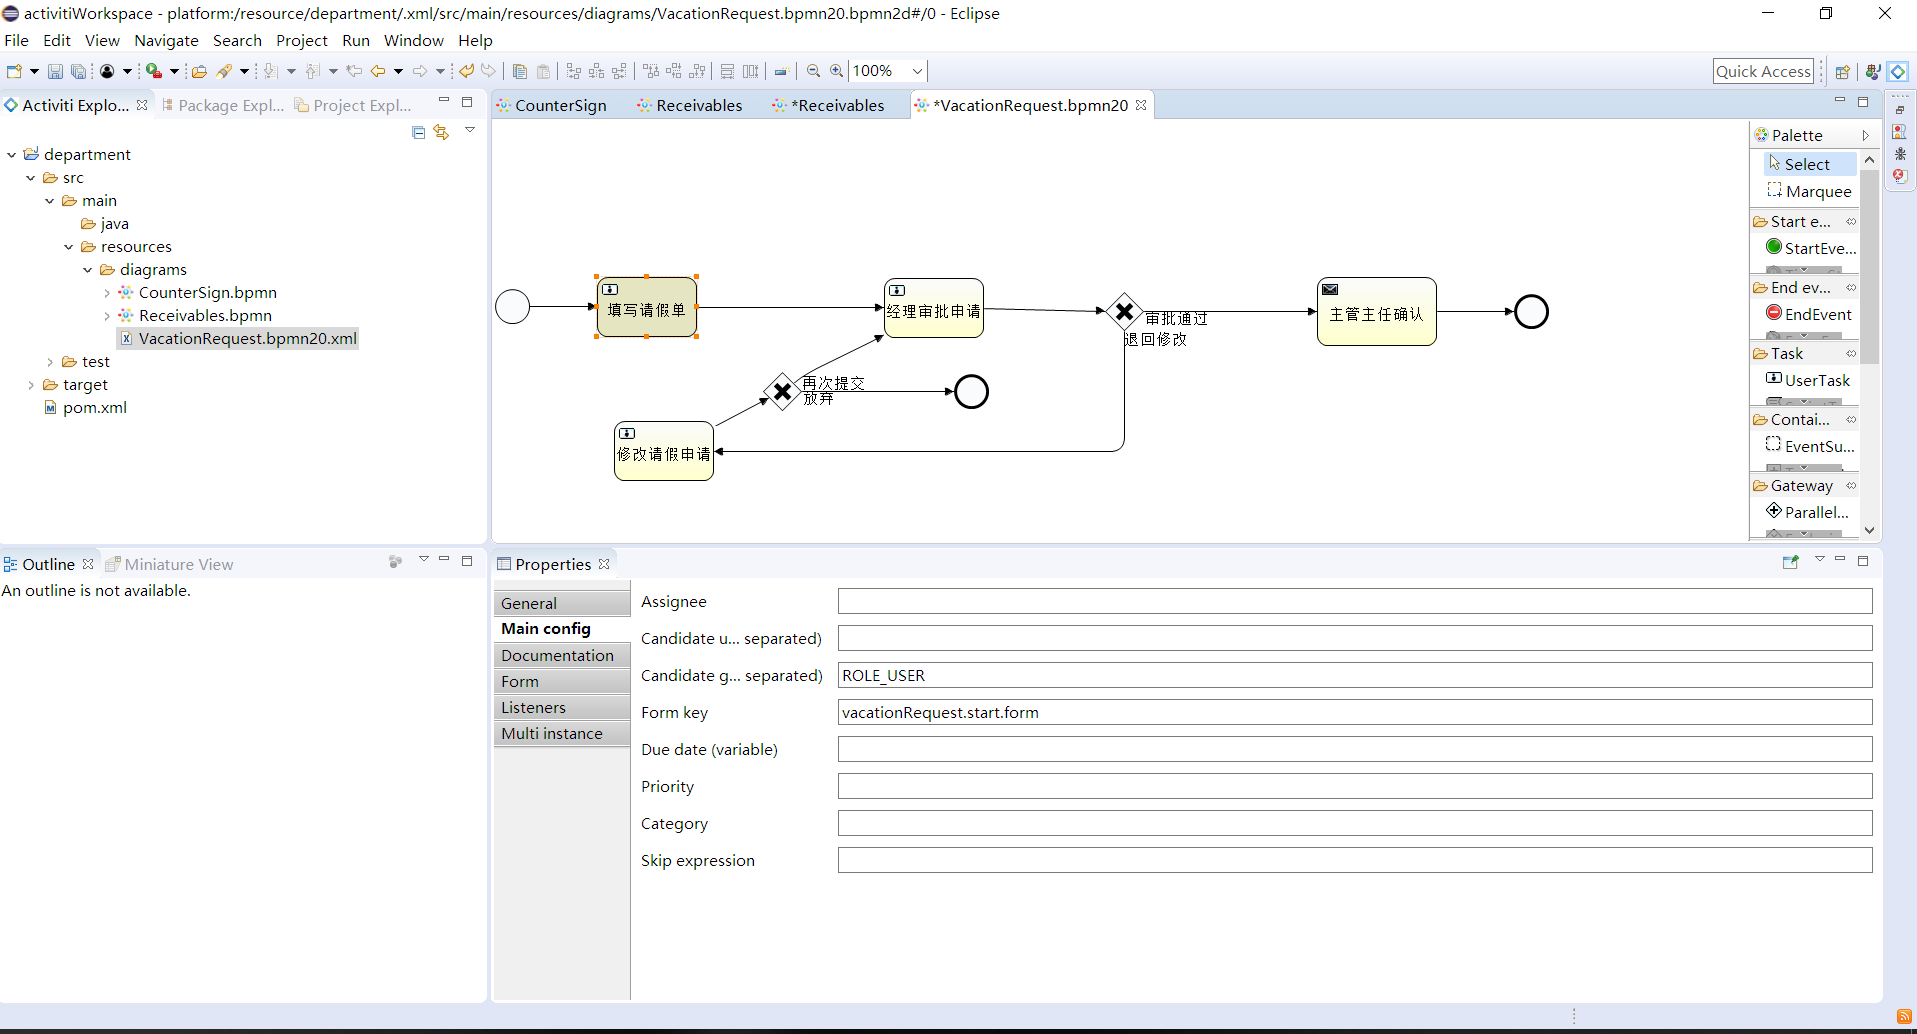
Task: Collapse the resources folder node
Action: (69, 246)
